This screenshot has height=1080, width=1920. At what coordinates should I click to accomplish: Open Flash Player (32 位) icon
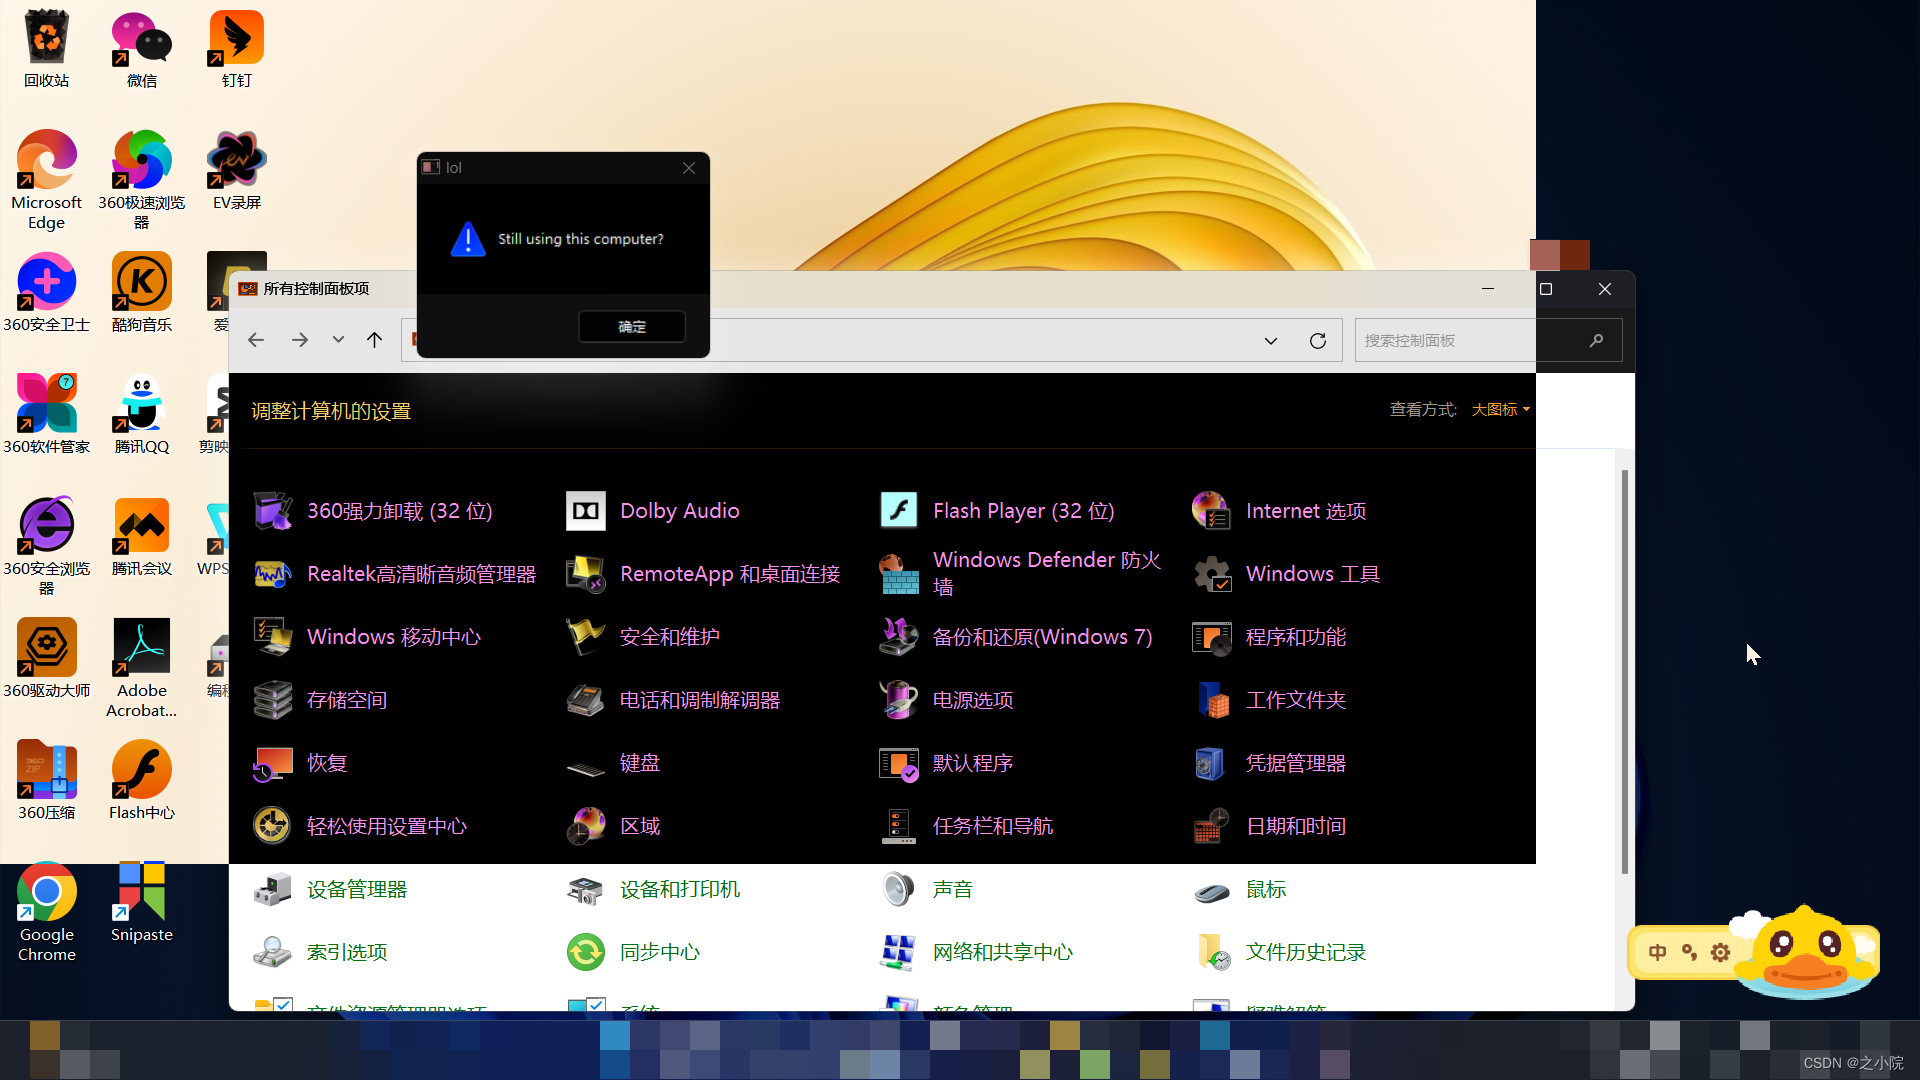pos(898,511)
